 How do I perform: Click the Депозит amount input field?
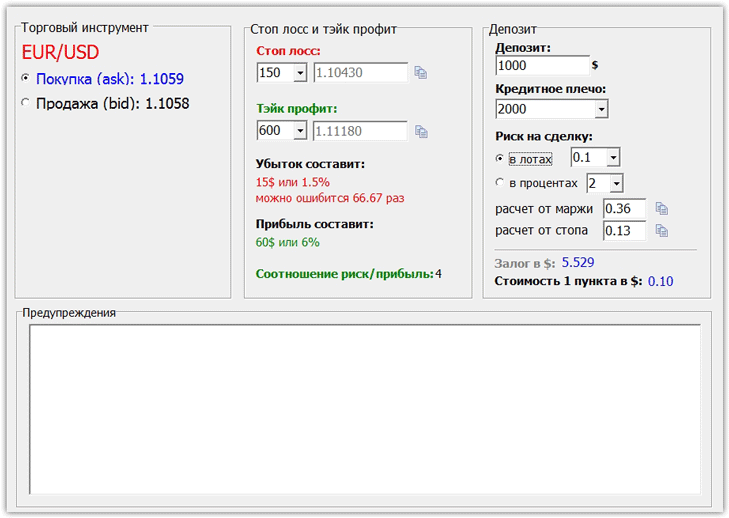click(540, 65)
